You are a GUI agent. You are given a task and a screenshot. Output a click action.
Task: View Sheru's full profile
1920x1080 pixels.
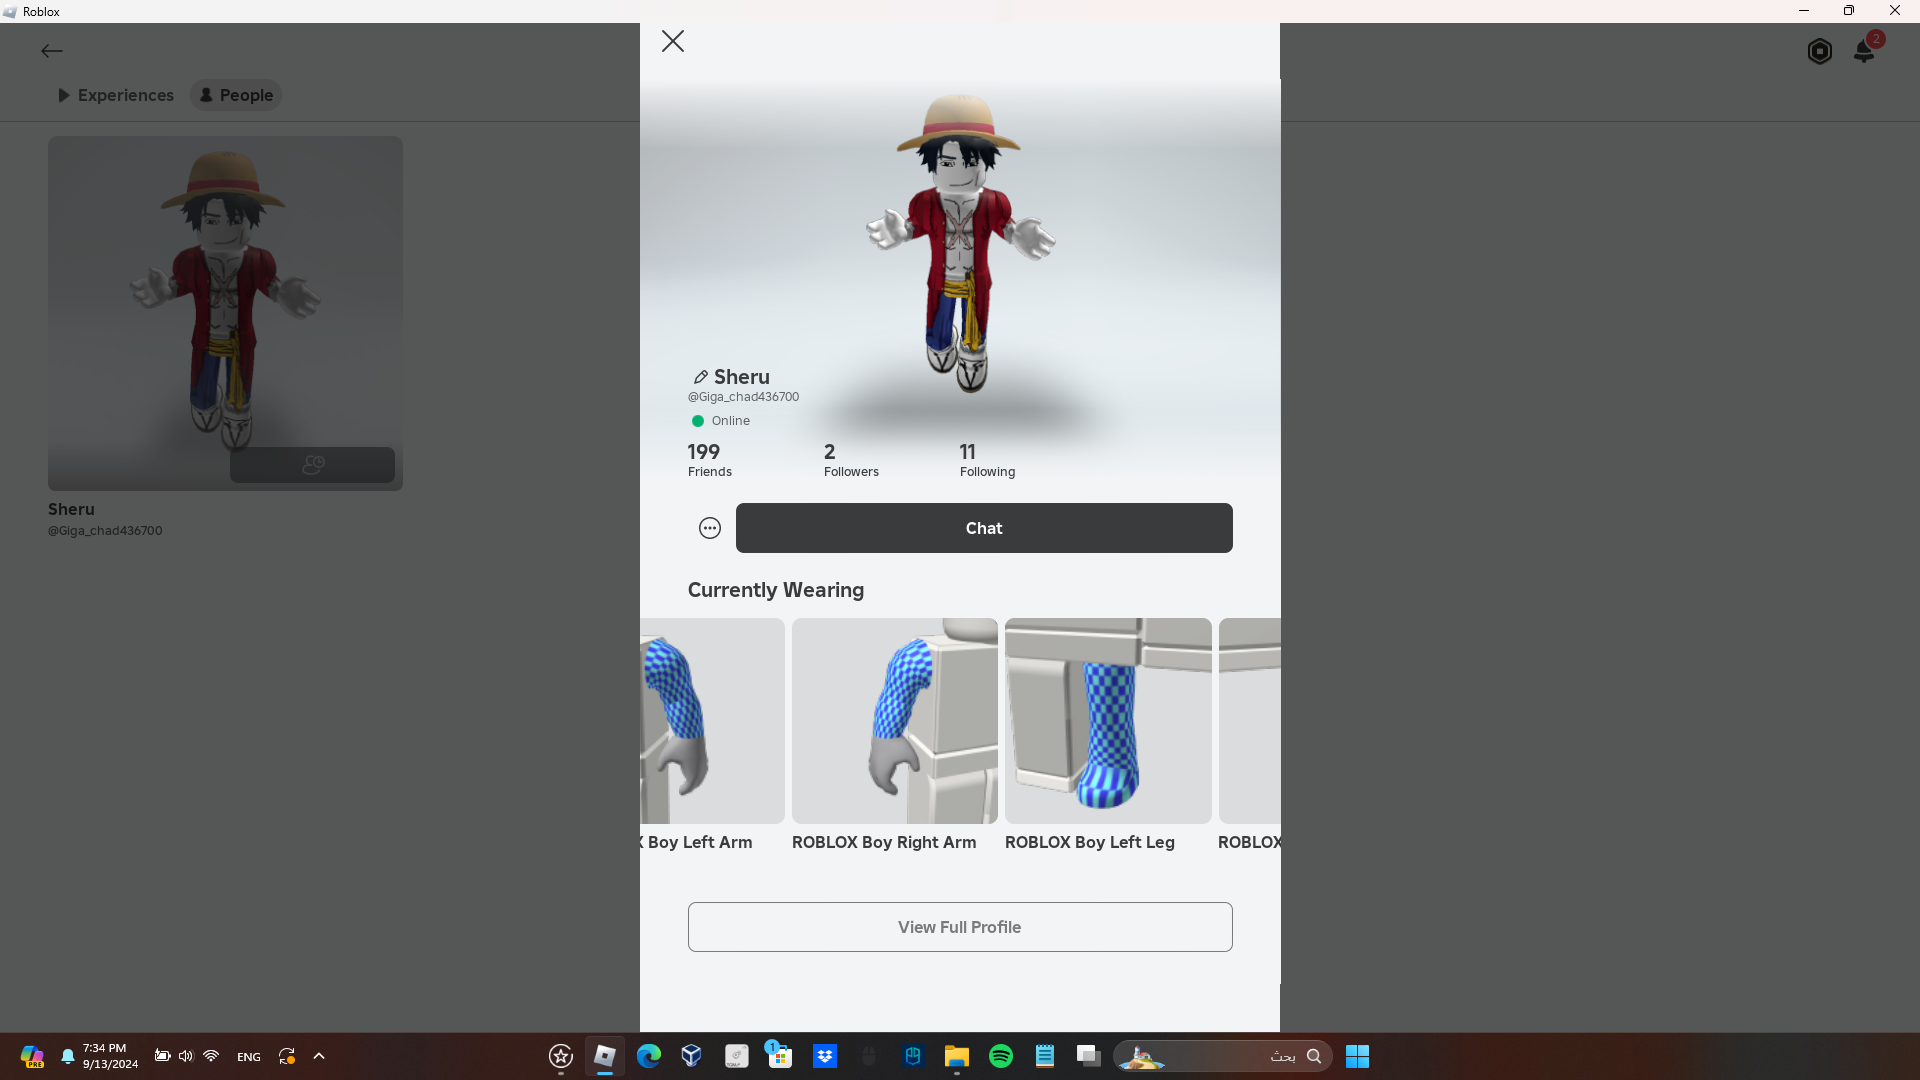pos(960,927)
